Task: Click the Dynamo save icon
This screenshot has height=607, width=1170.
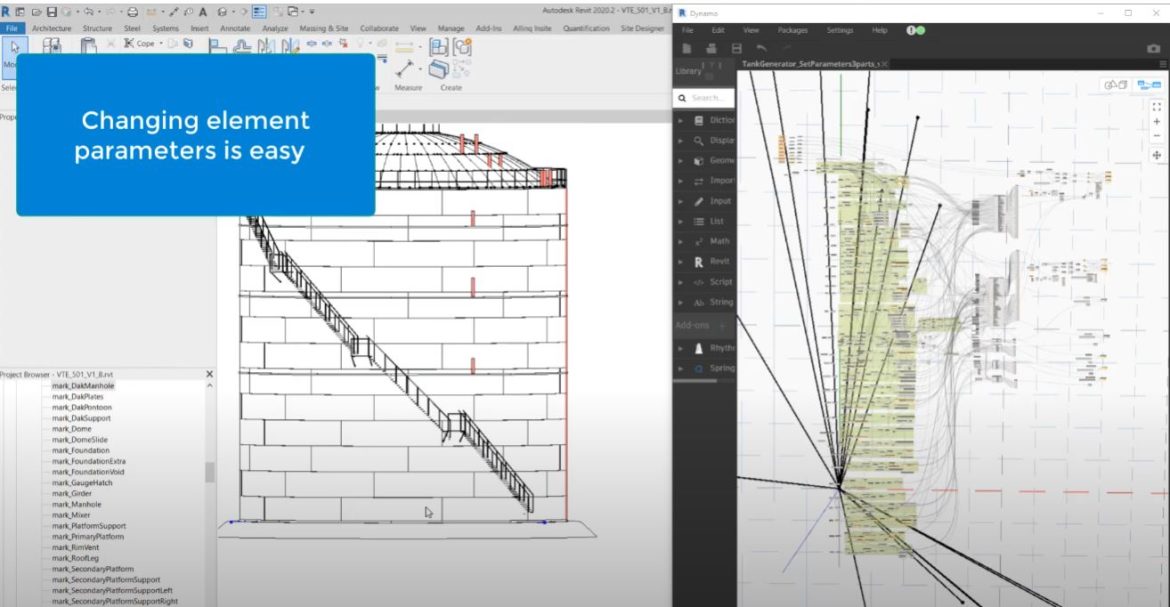Action: click(x=737, y=48)
